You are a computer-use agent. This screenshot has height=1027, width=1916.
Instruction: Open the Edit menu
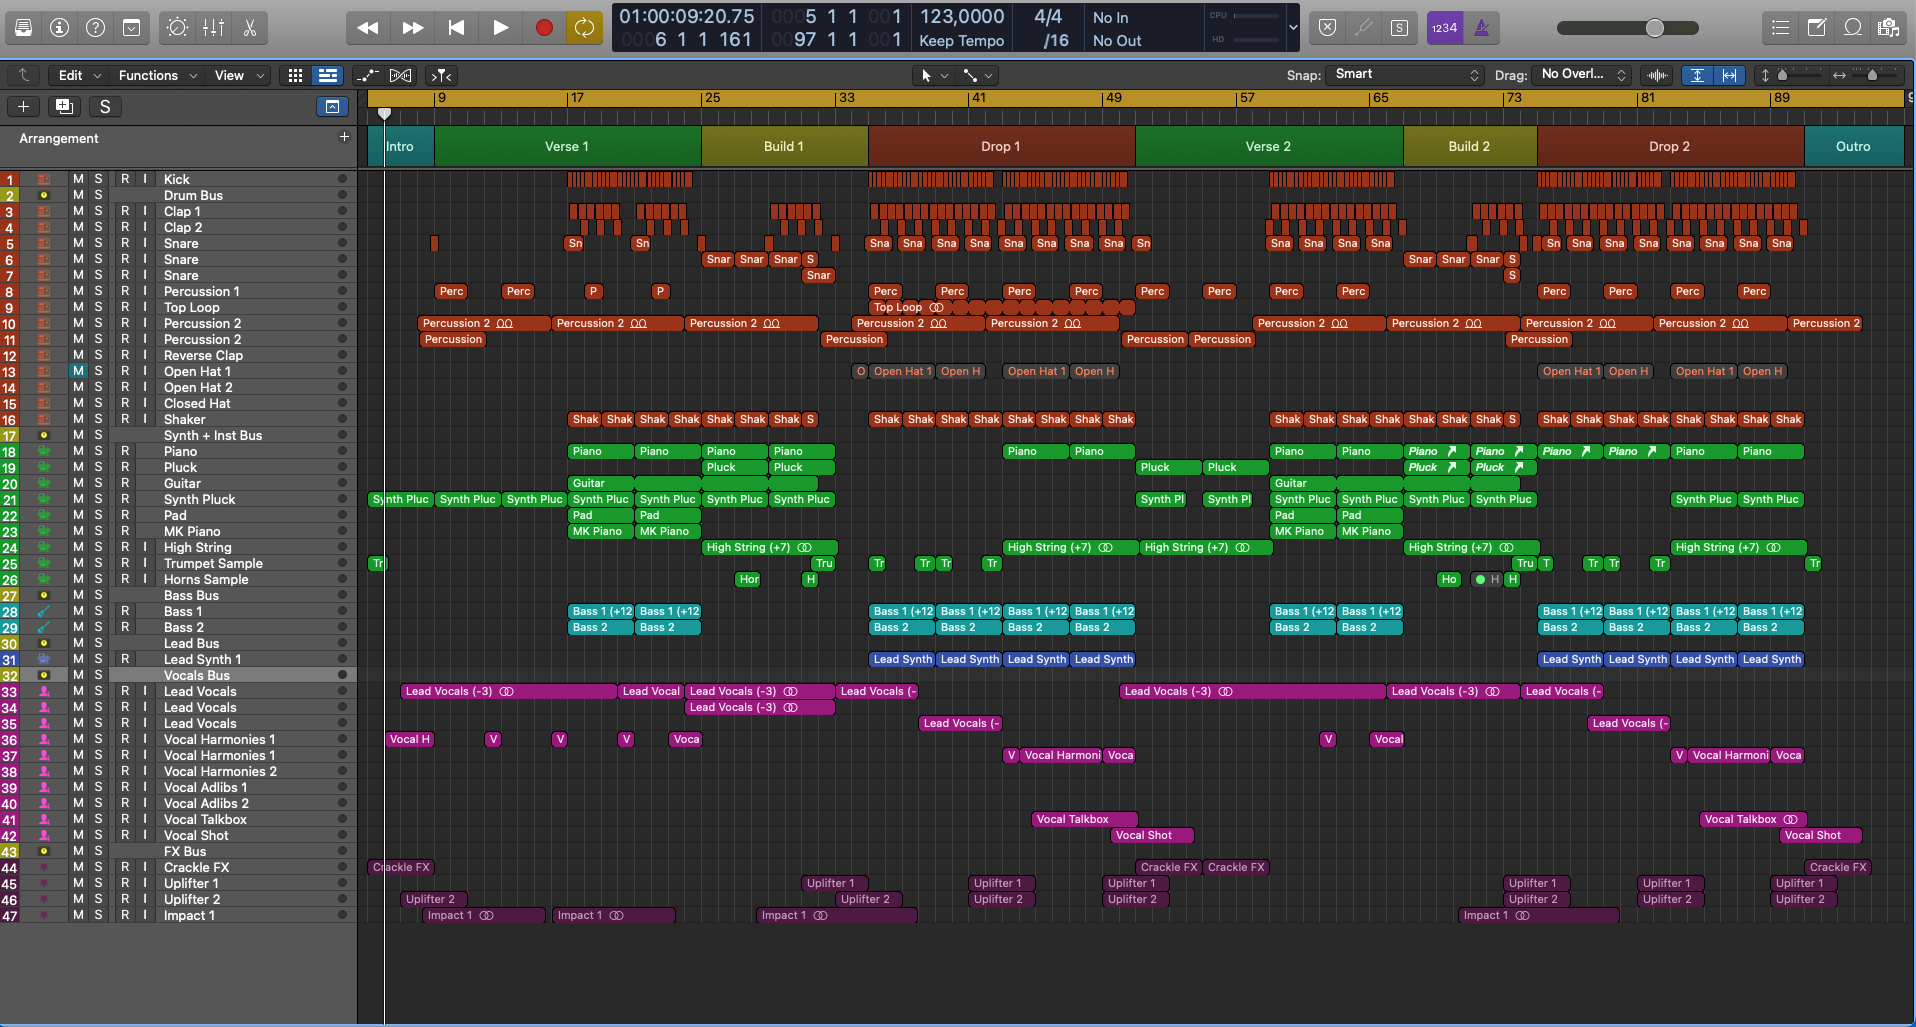[80, 75]
